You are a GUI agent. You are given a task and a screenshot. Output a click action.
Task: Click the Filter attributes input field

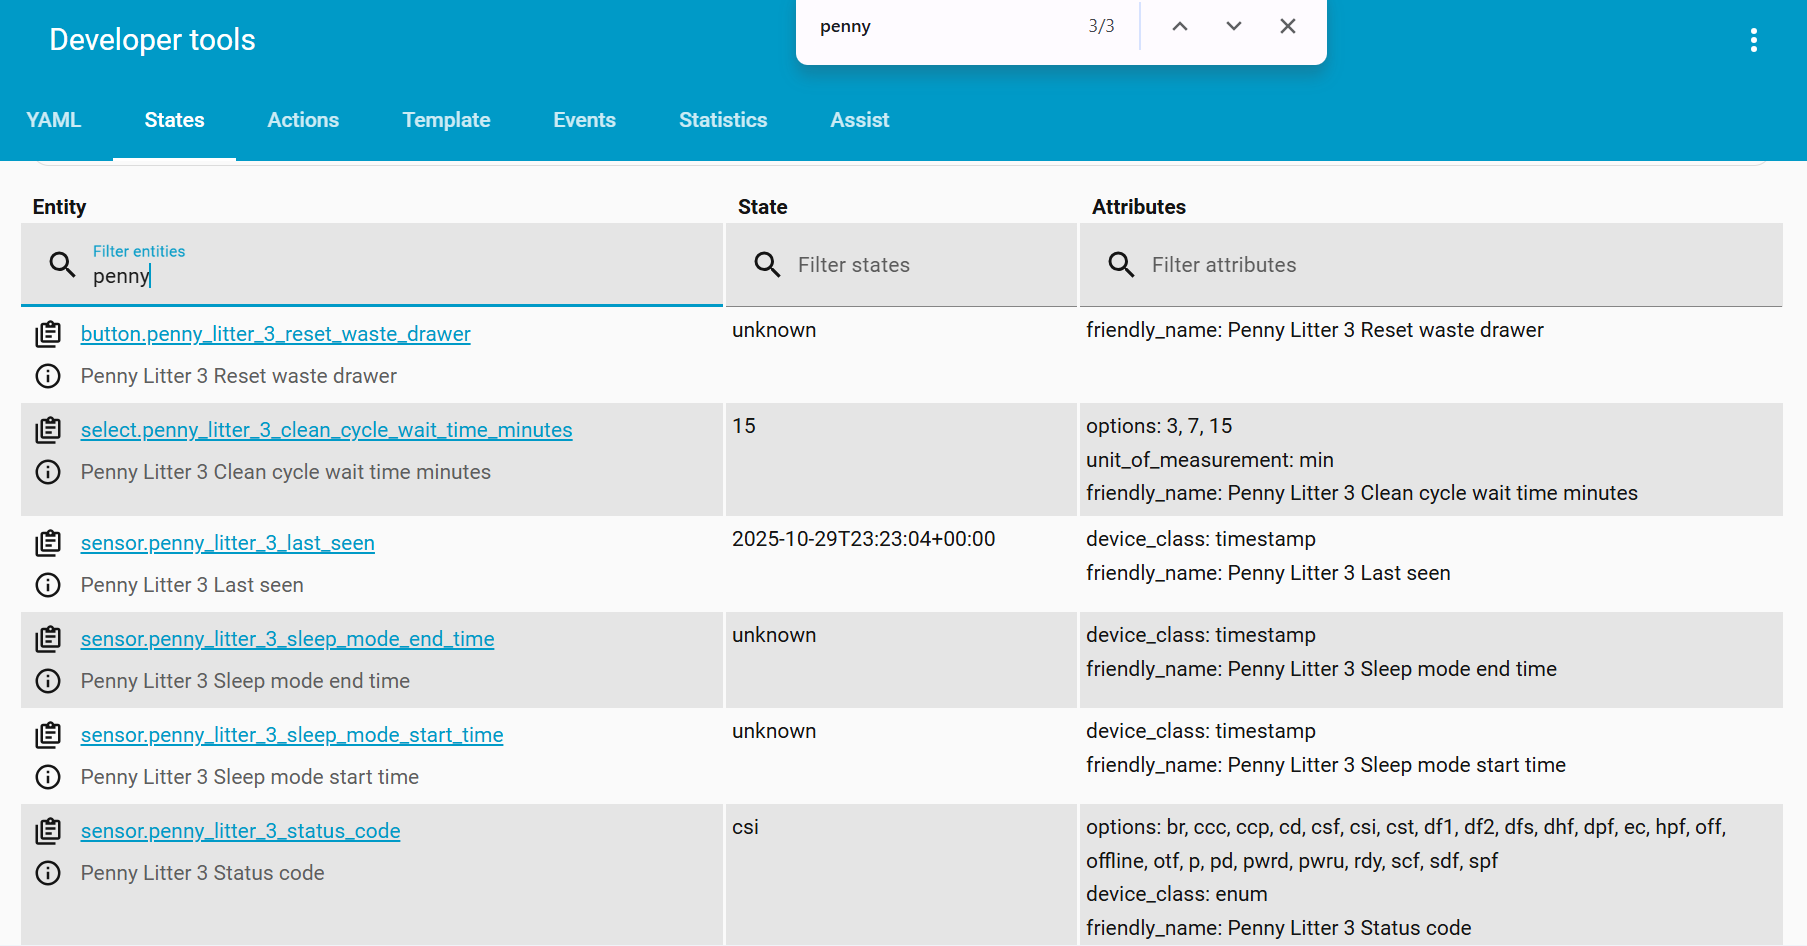1450,265
